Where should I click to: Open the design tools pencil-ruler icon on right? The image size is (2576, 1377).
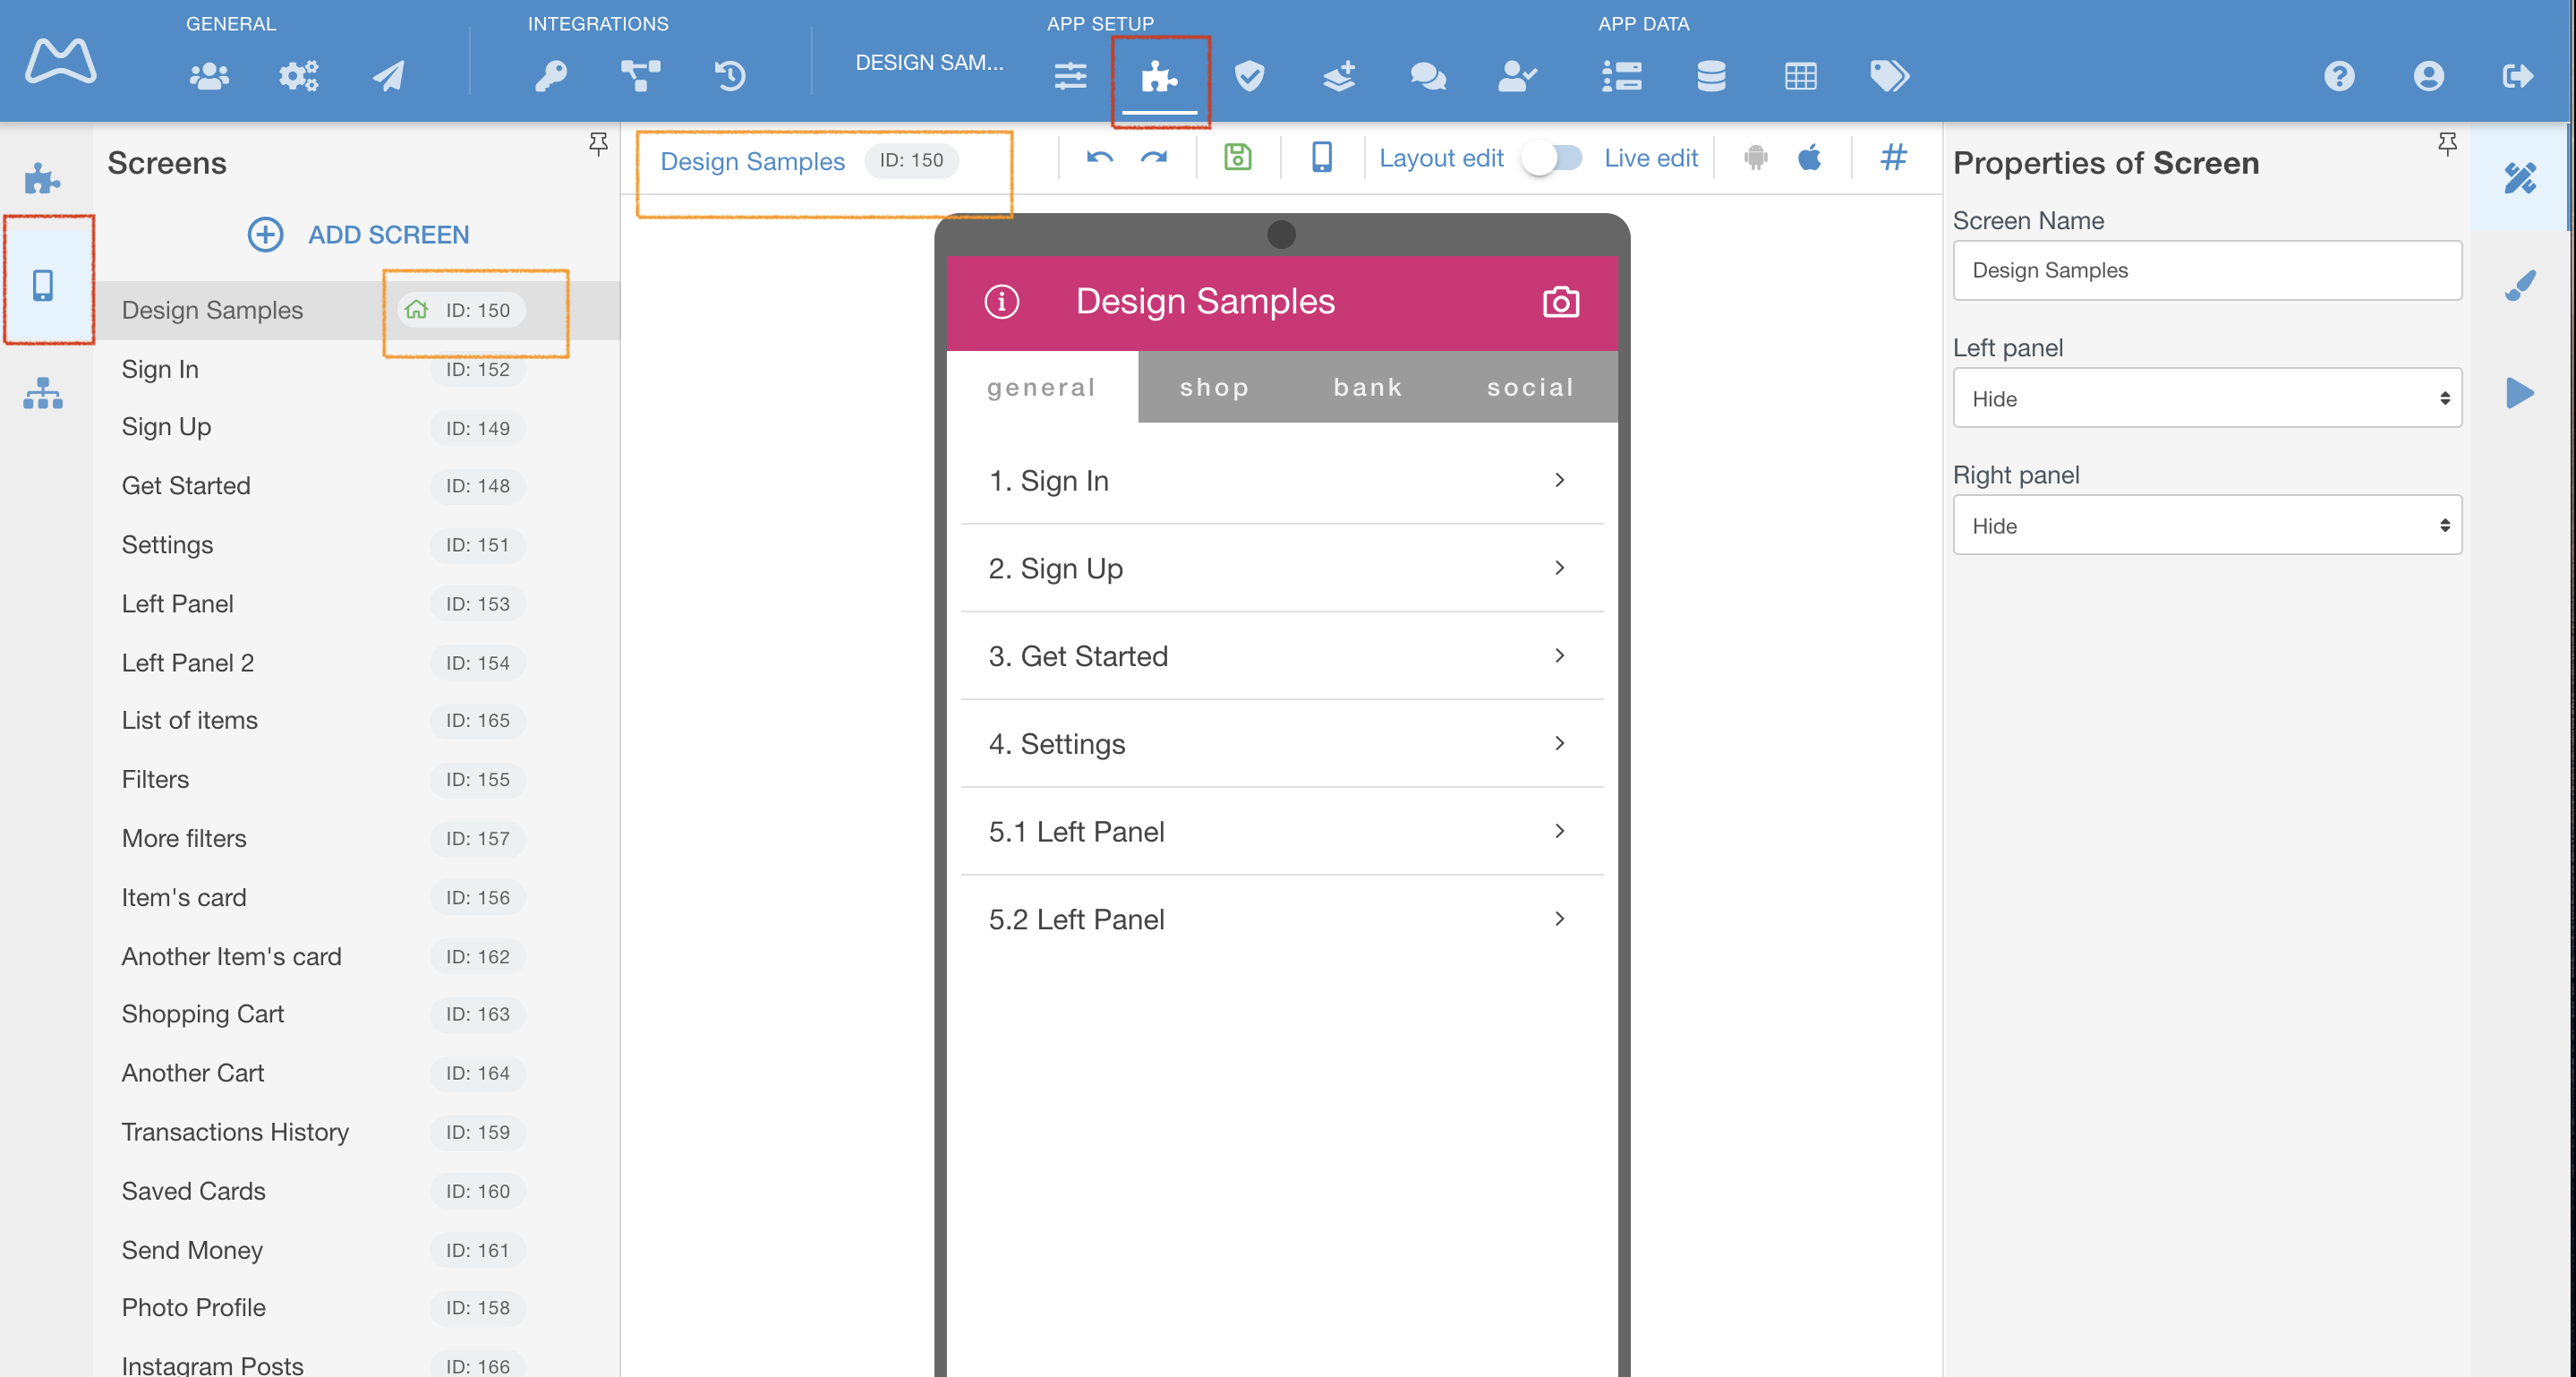point(2520,178)
